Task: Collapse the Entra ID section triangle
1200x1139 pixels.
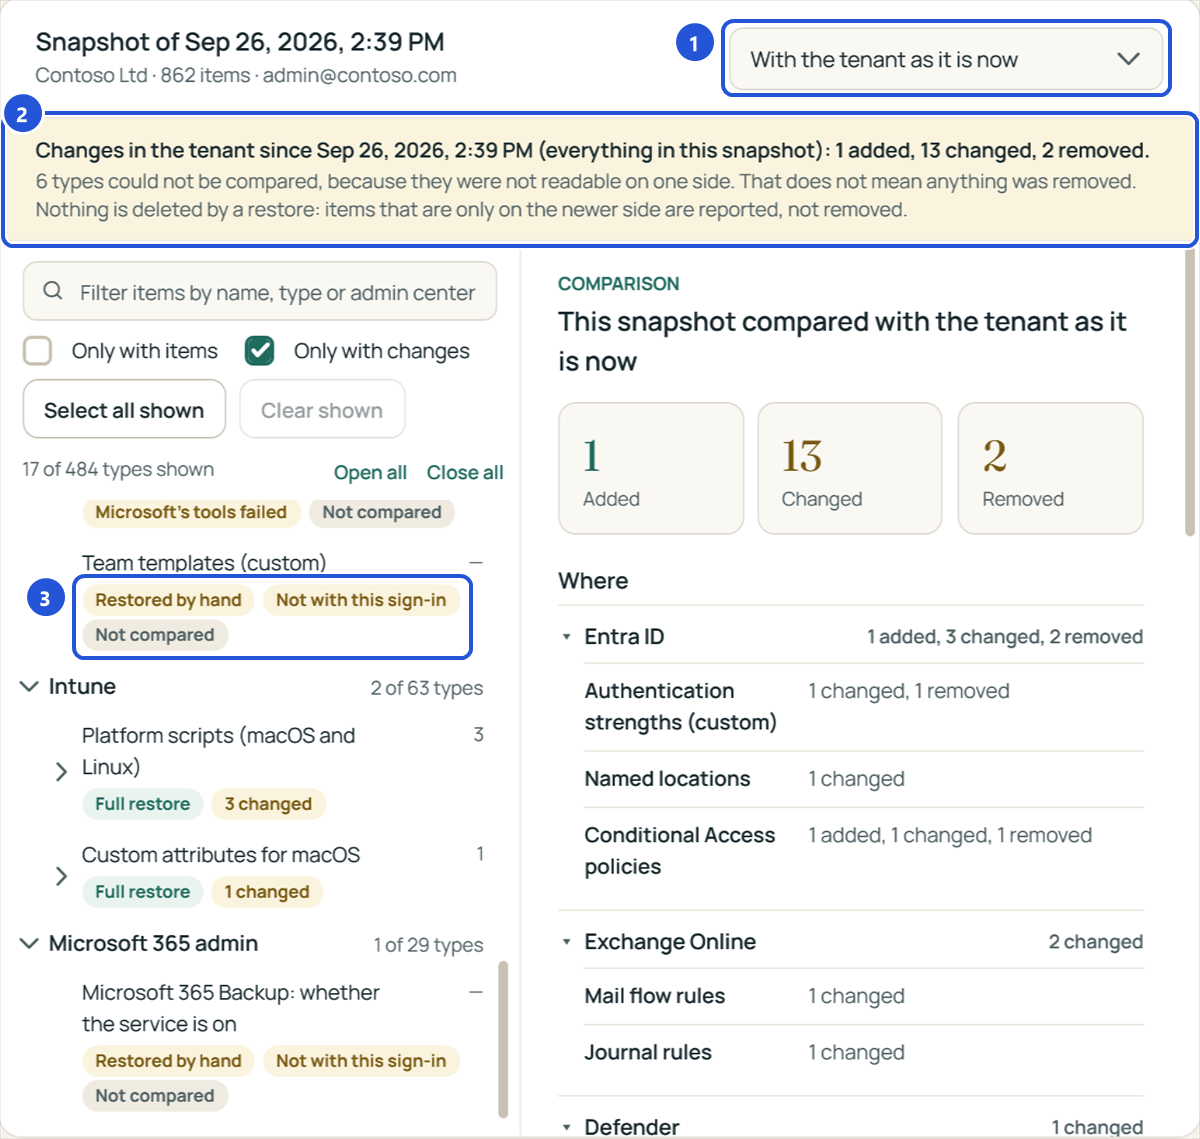Action: [x=567, y=637]
